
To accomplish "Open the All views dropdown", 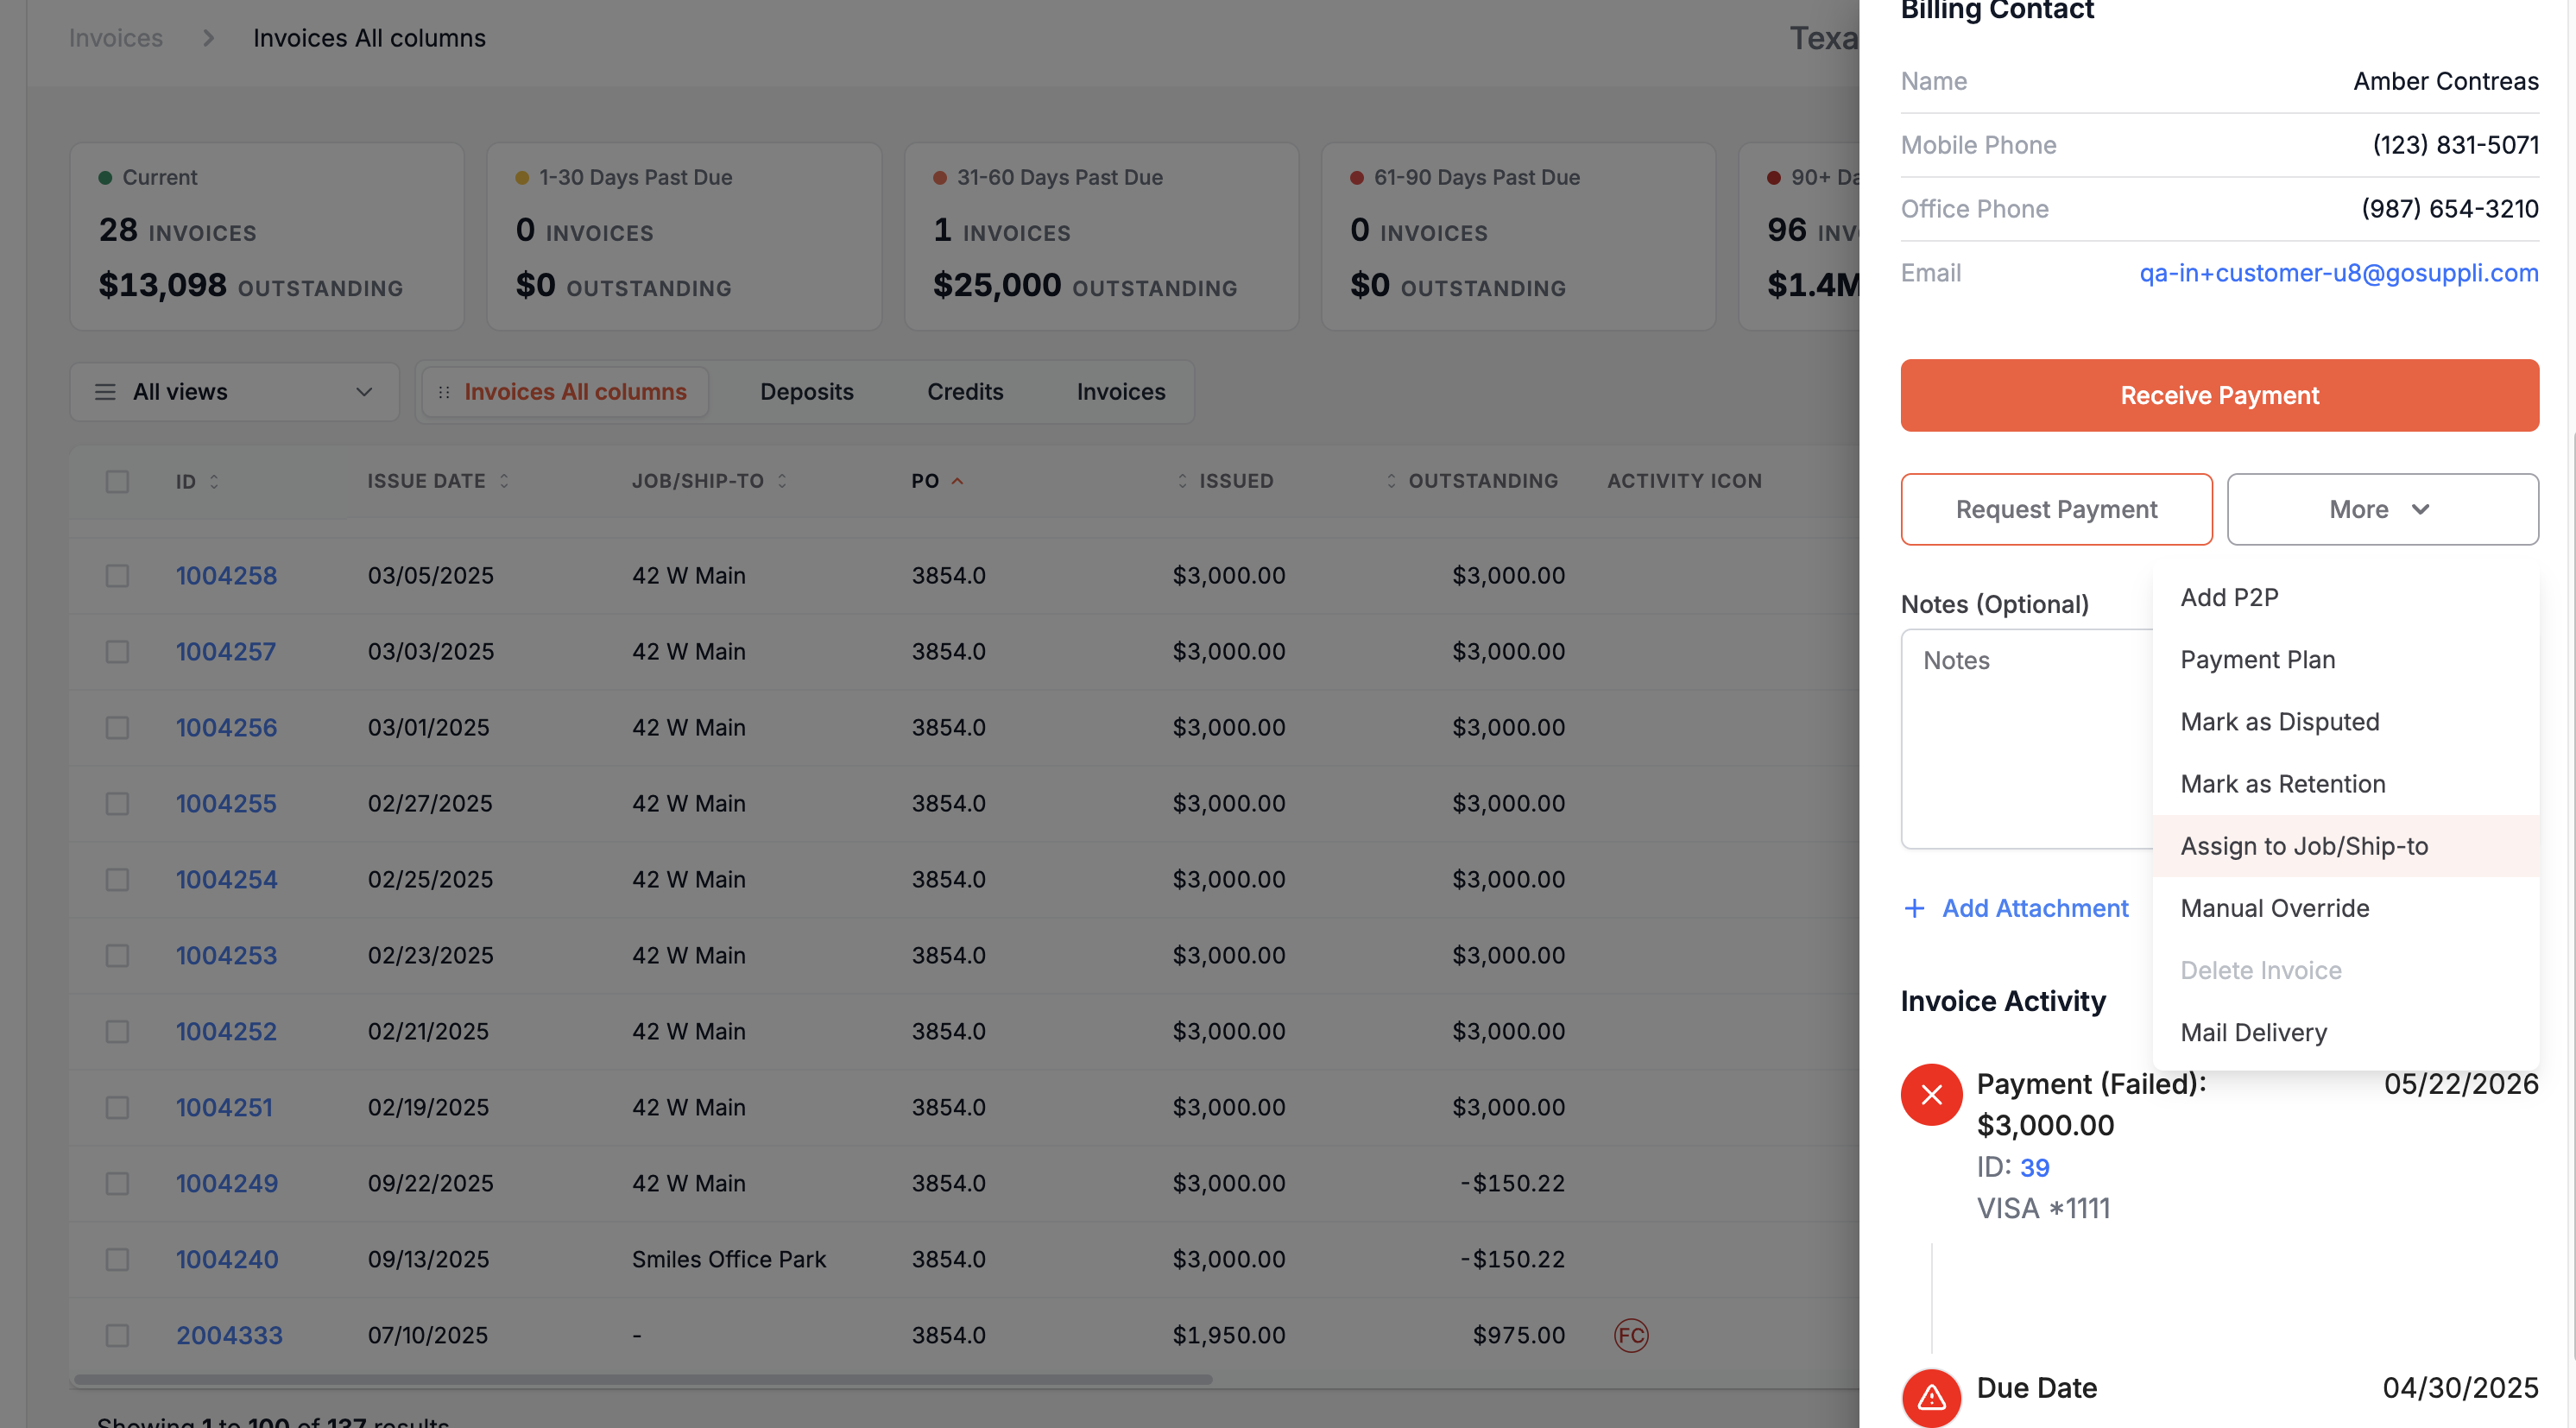I will pyautogui.click(x=234, y=392).
